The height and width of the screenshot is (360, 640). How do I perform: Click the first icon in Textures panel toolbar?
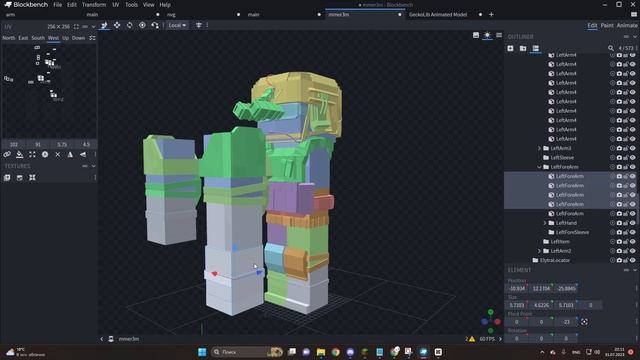[x=7, y=178]
